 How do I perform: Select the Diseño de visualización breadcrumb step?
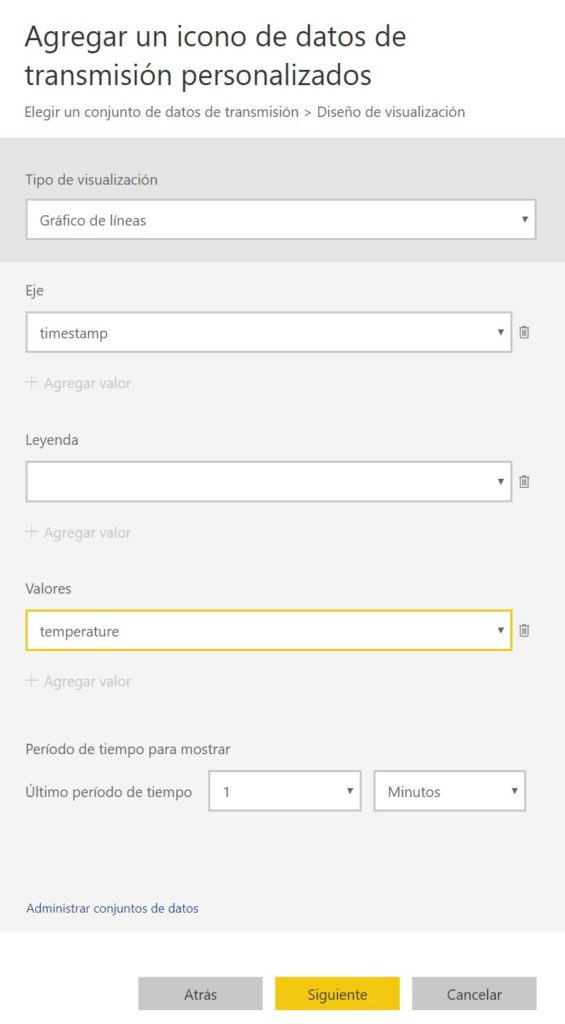point(391,112)
